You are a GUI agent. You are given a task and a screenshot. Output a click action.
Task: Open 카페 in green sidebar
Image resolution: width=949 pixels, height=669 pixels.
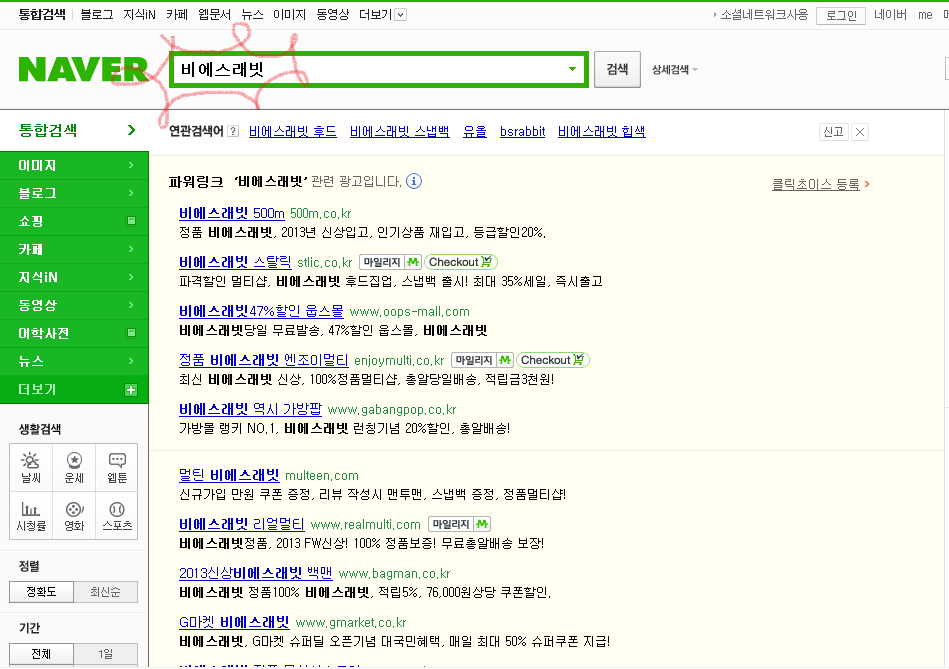[74, 249]
